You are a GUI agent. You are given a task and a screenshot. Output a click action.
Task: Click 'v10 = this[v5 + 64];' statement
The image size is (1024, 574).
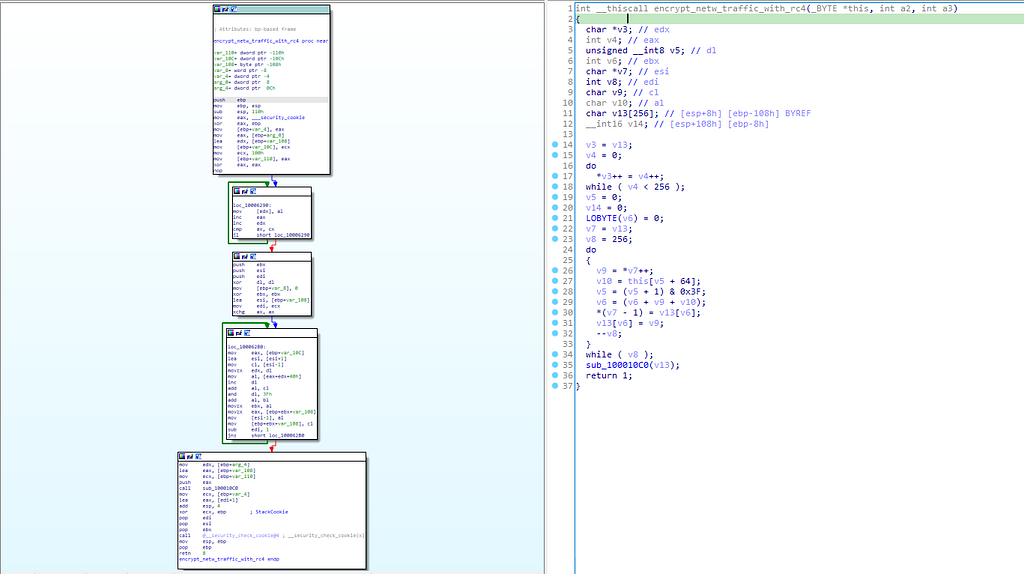coord(648,281)
